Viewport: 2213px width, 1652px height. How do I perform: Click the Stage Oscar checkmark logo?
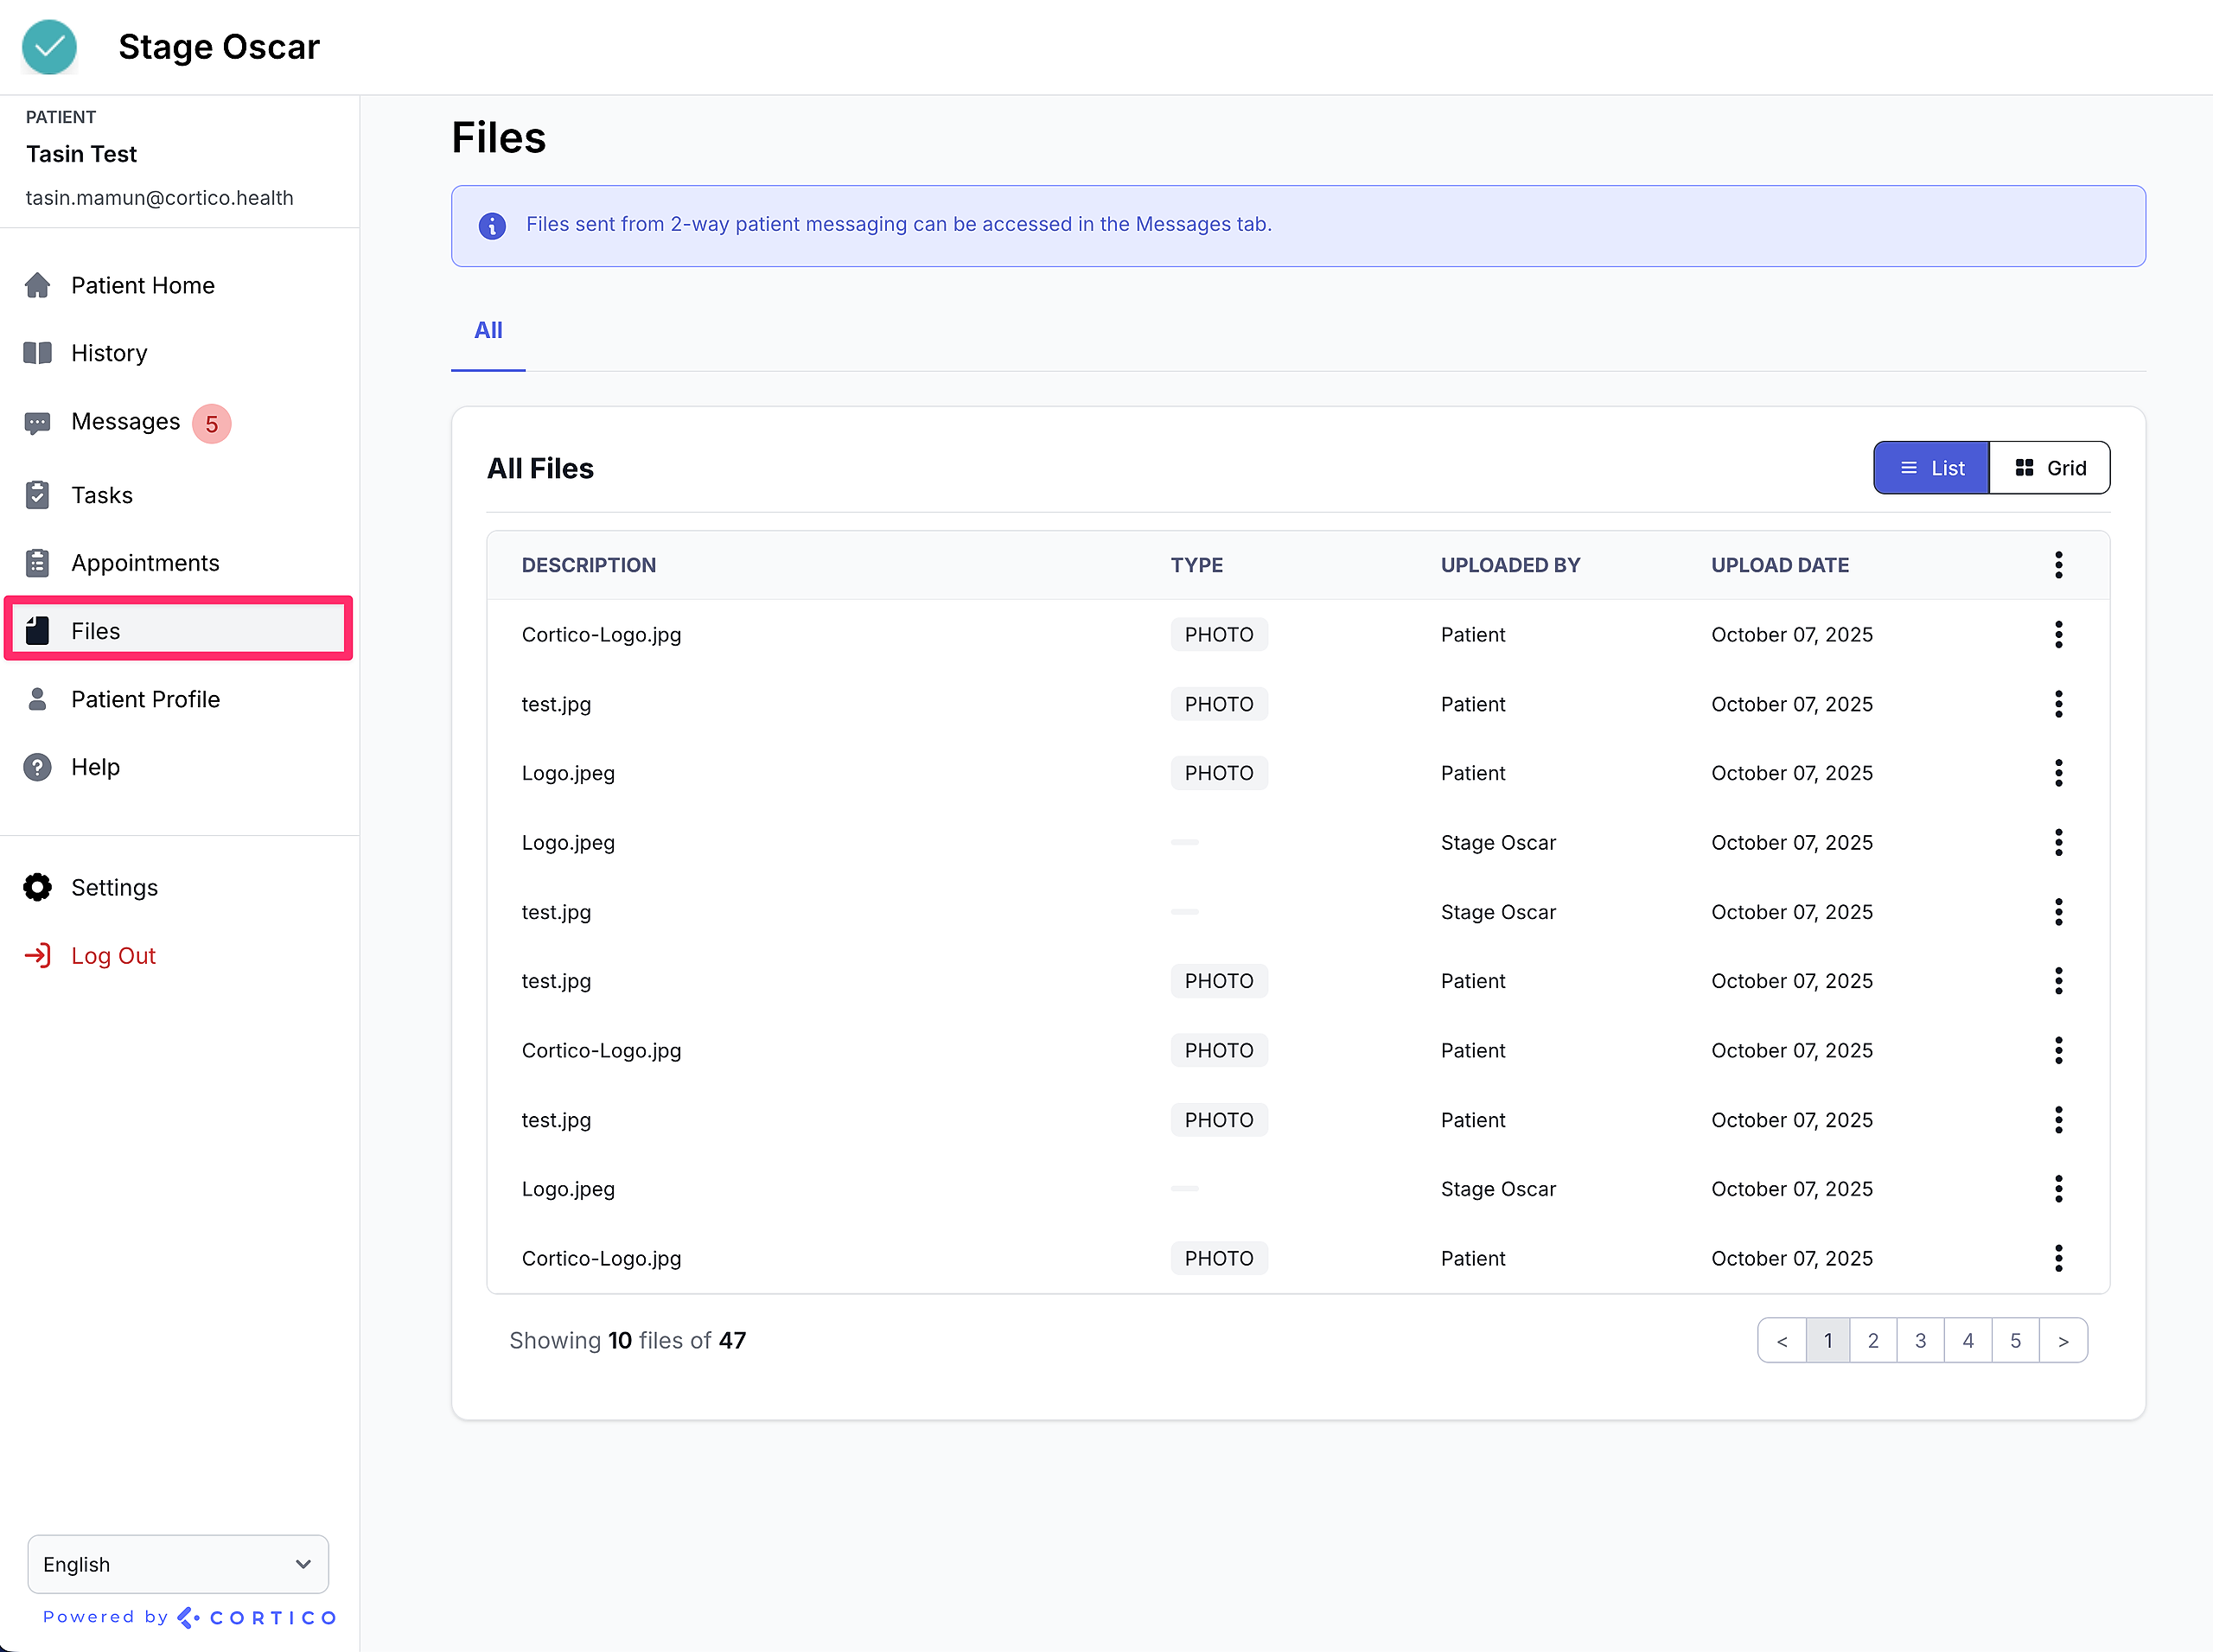point(49,47)
